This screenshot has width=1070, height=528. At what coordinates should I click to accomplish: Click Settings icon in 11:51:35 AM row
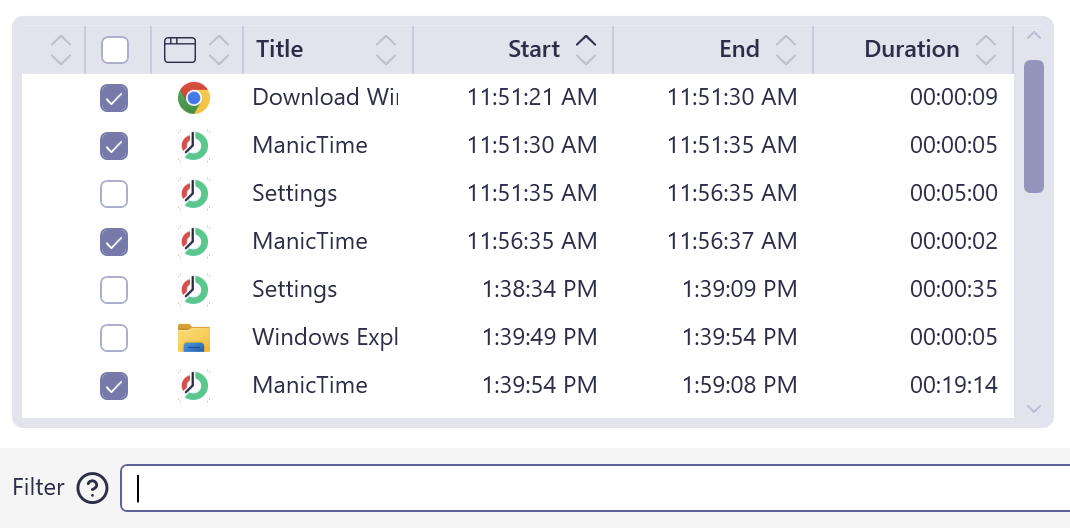(x=194, y=194)
